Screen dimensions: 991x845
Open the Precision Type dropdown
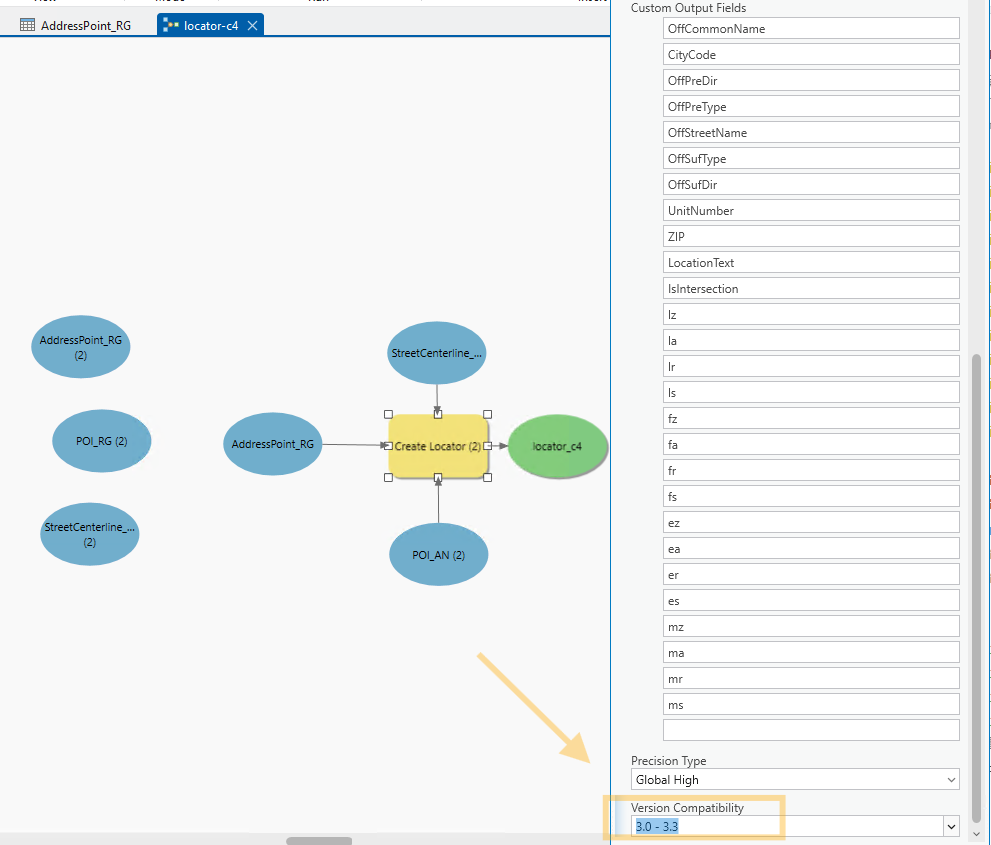point(795,780)
